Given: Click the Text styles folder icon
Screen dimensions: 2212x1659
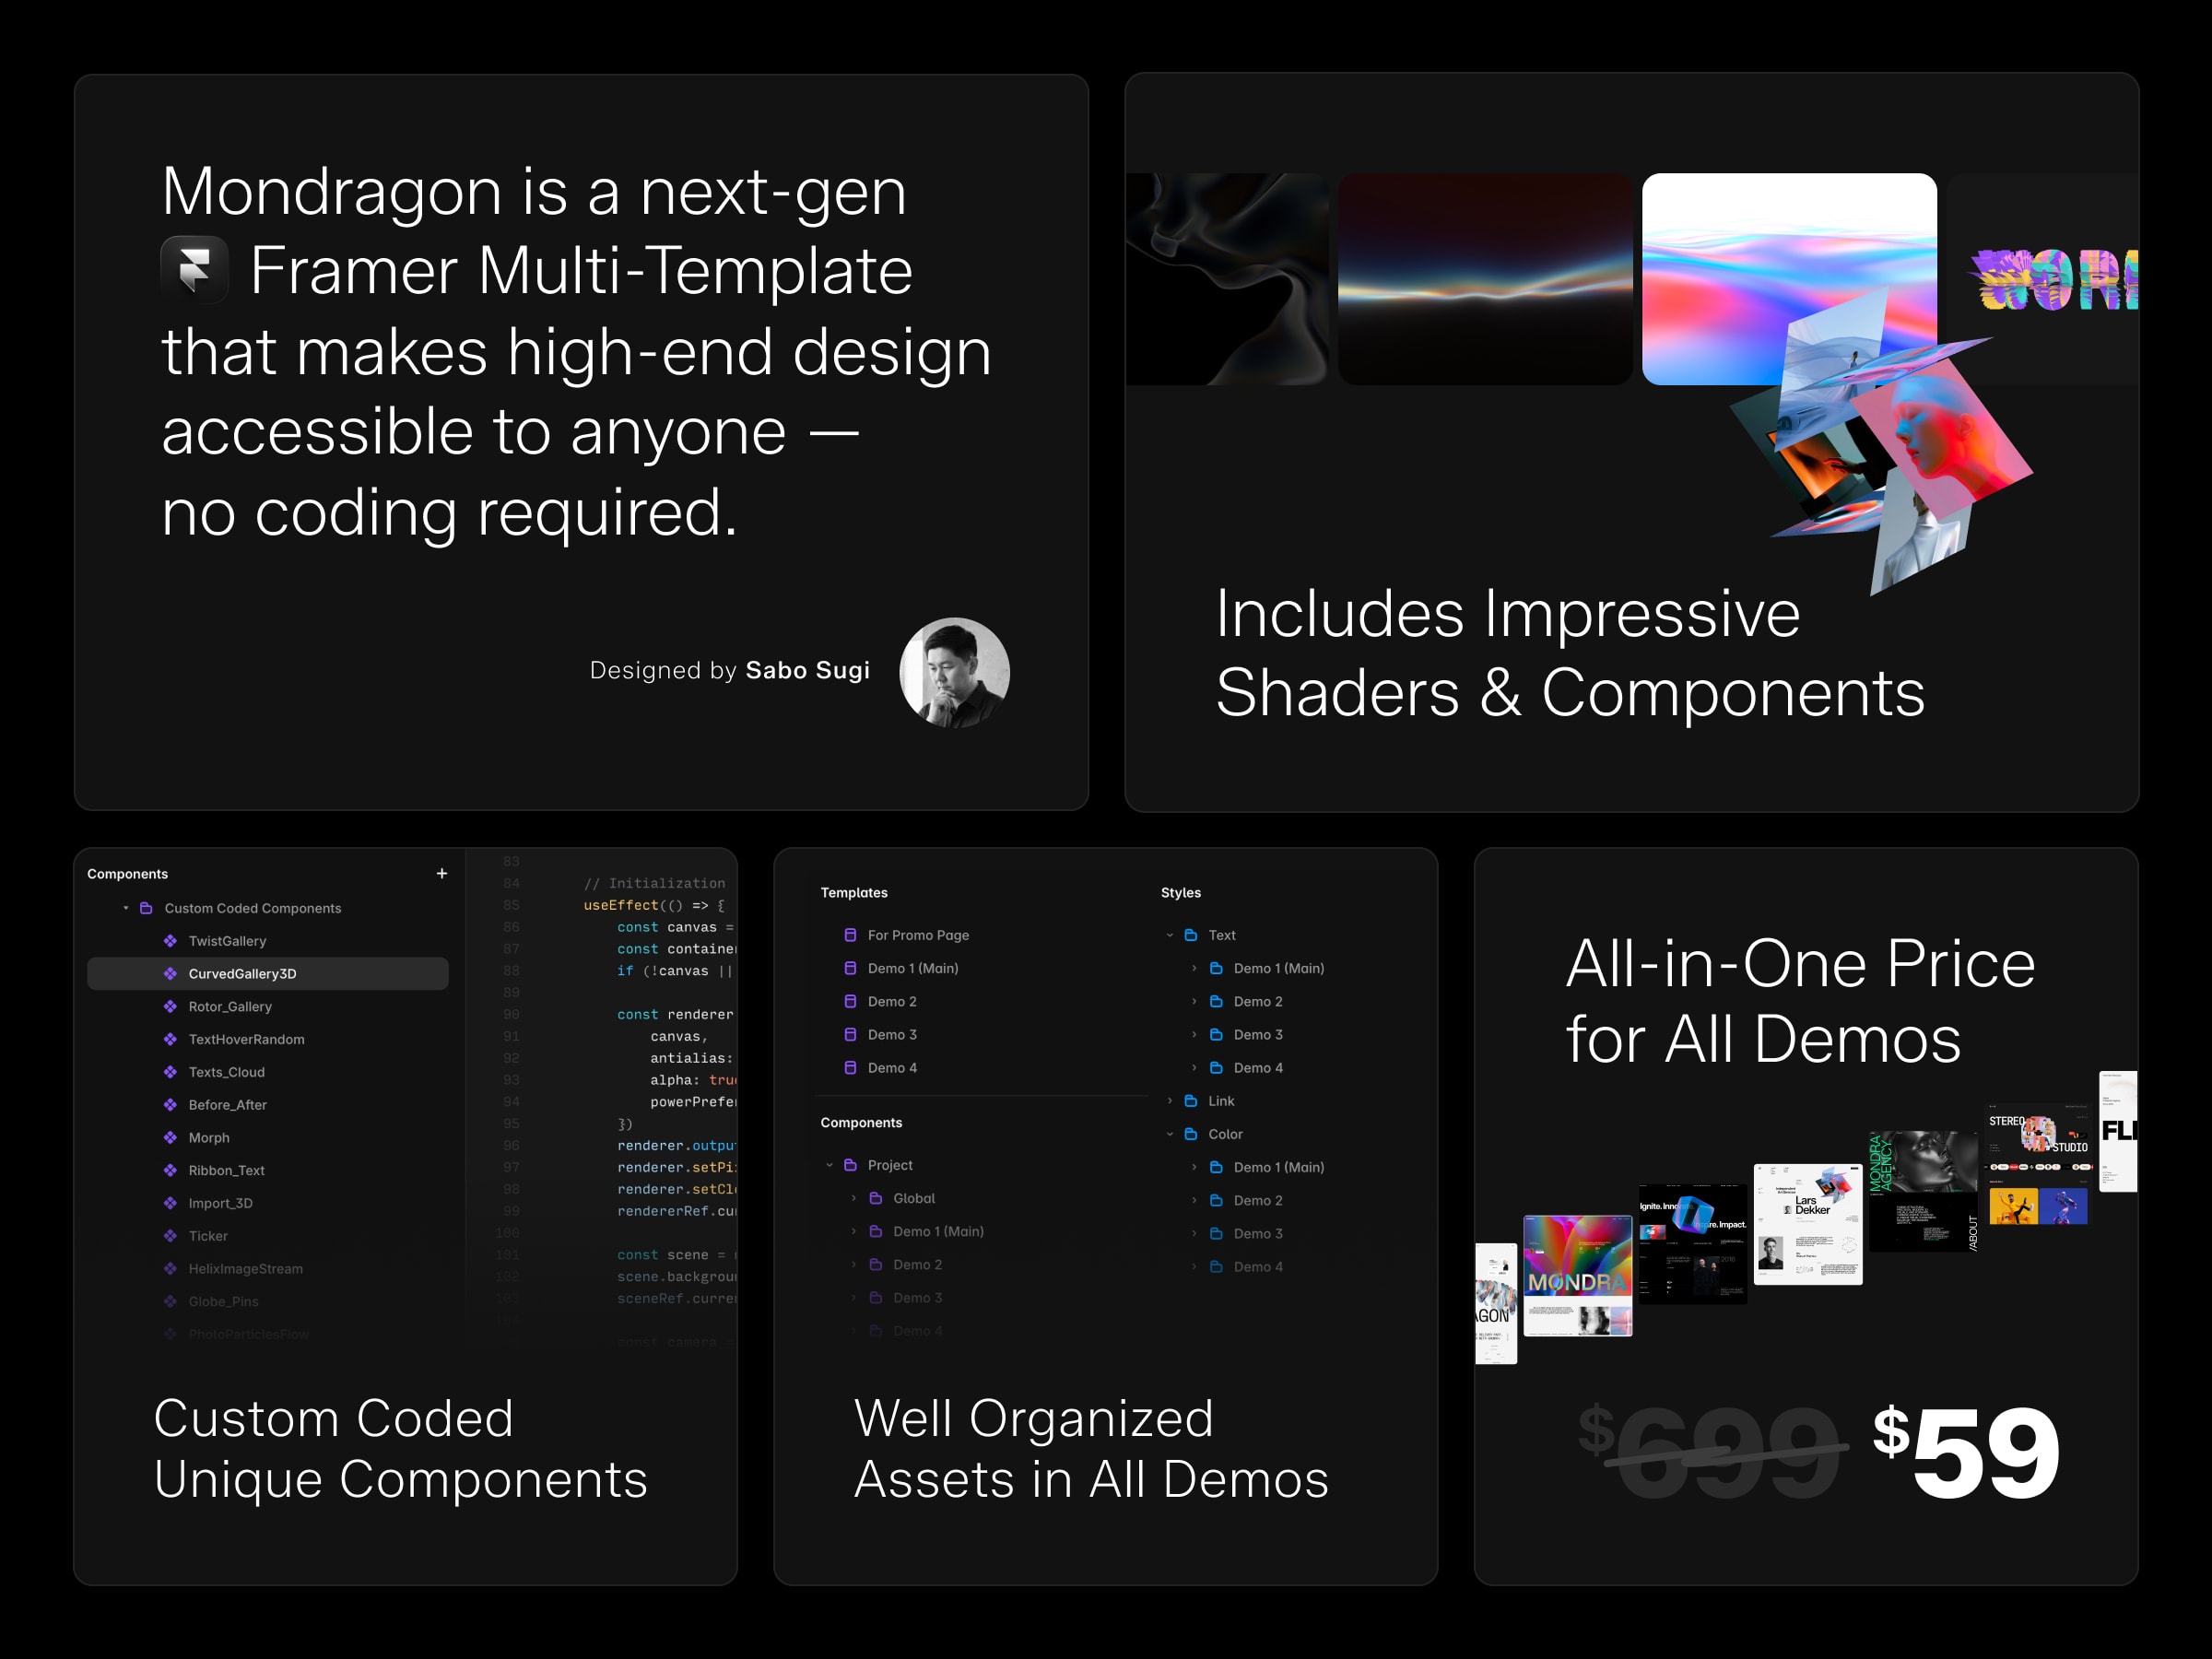Looking at the screenshot, I should click(x=1191, y=935).
